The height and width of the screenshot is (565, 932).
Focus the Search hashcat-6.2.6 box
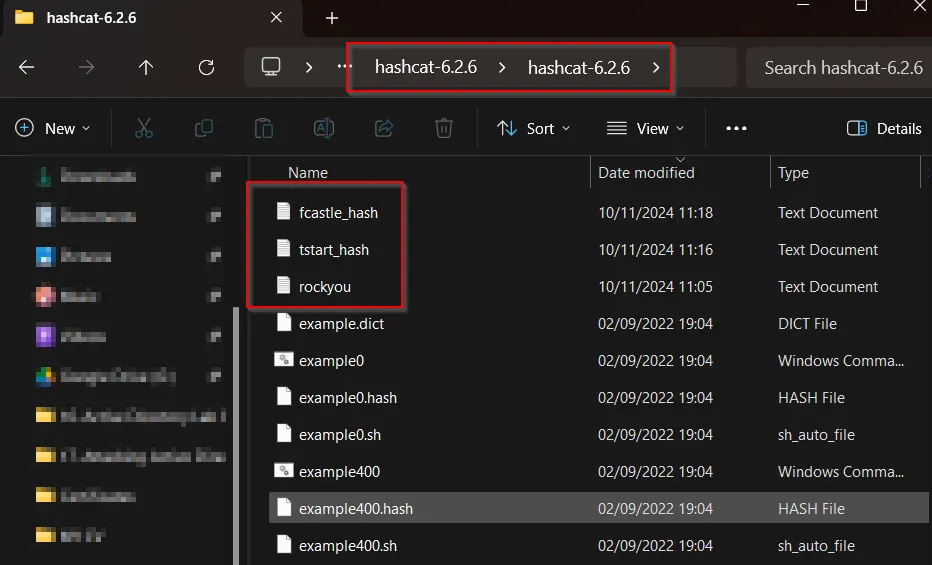839,68
